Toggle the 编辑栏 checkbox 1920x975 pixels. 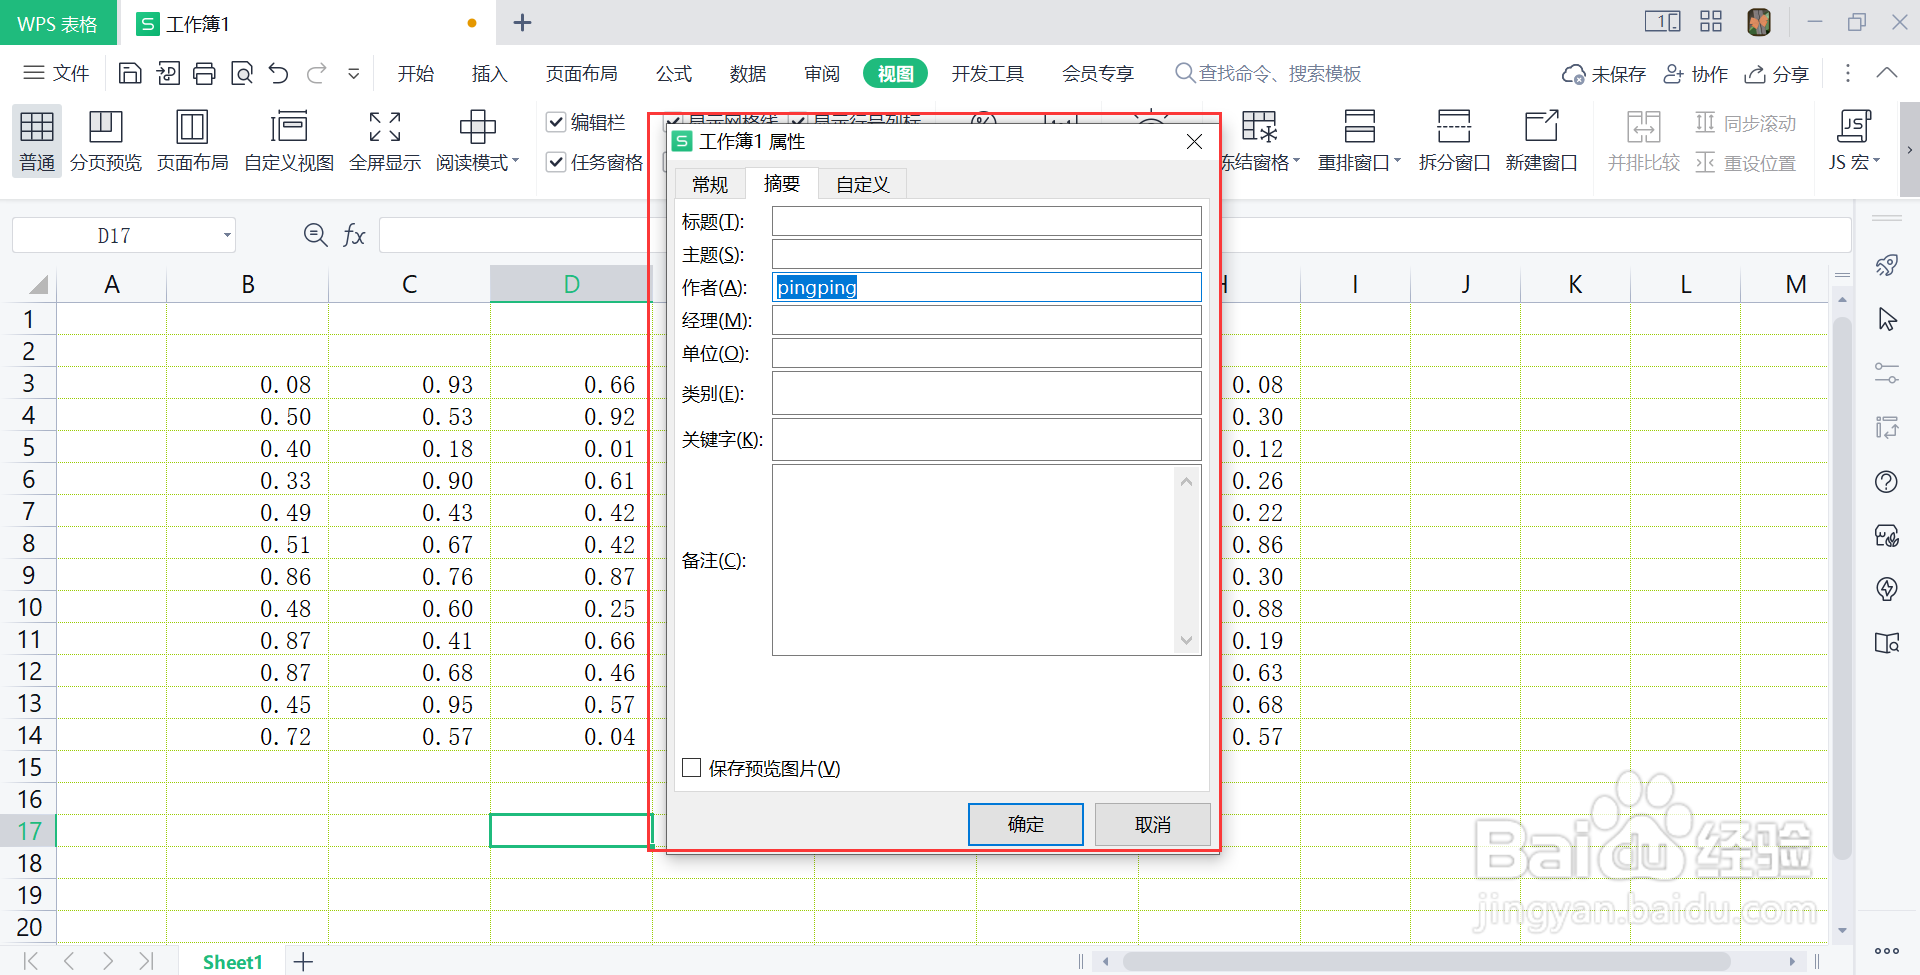pyautogui.click(x=557, y=122)
